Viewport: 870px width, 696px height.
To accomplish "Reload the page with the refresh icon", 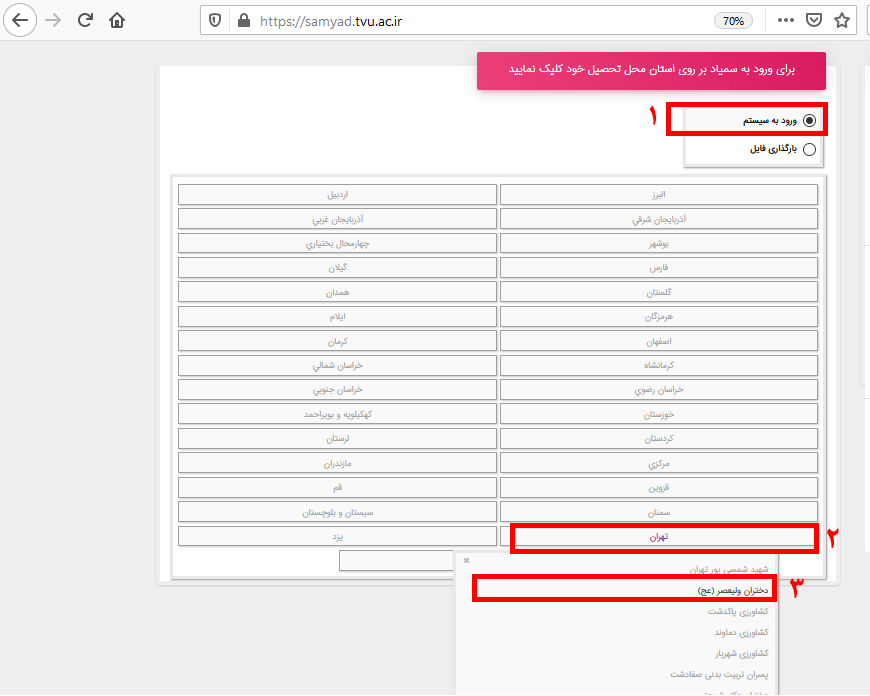I will [x=85, y=21].
